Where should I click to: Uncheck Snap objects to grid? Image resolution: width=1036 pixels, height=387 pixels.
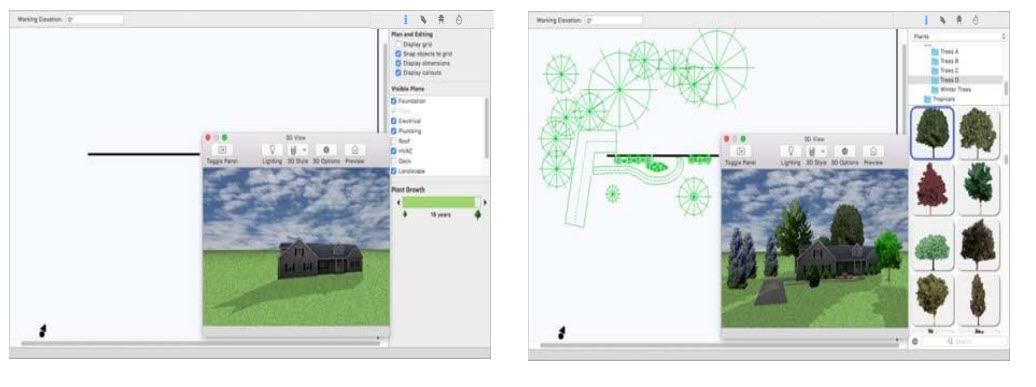coord(398,53)
